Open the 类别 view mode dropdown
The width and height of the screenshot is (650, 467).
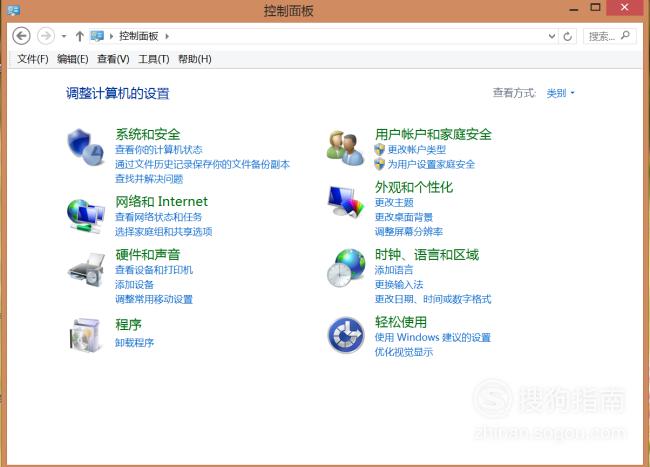[x=560, y=93]
